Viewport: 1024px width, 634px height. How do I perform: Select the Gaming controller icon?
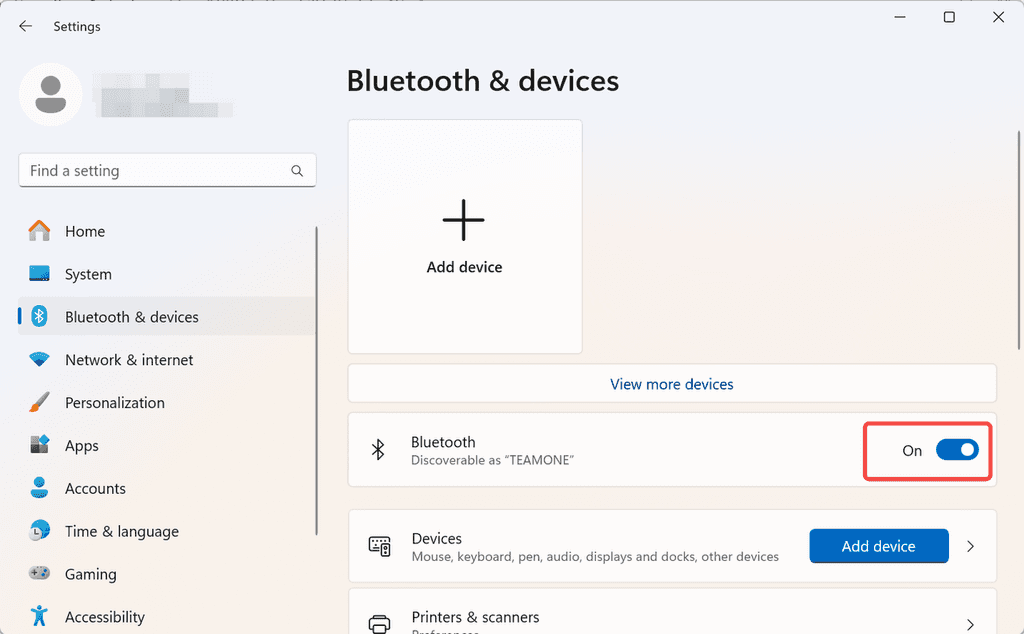(x=40, y=574)
